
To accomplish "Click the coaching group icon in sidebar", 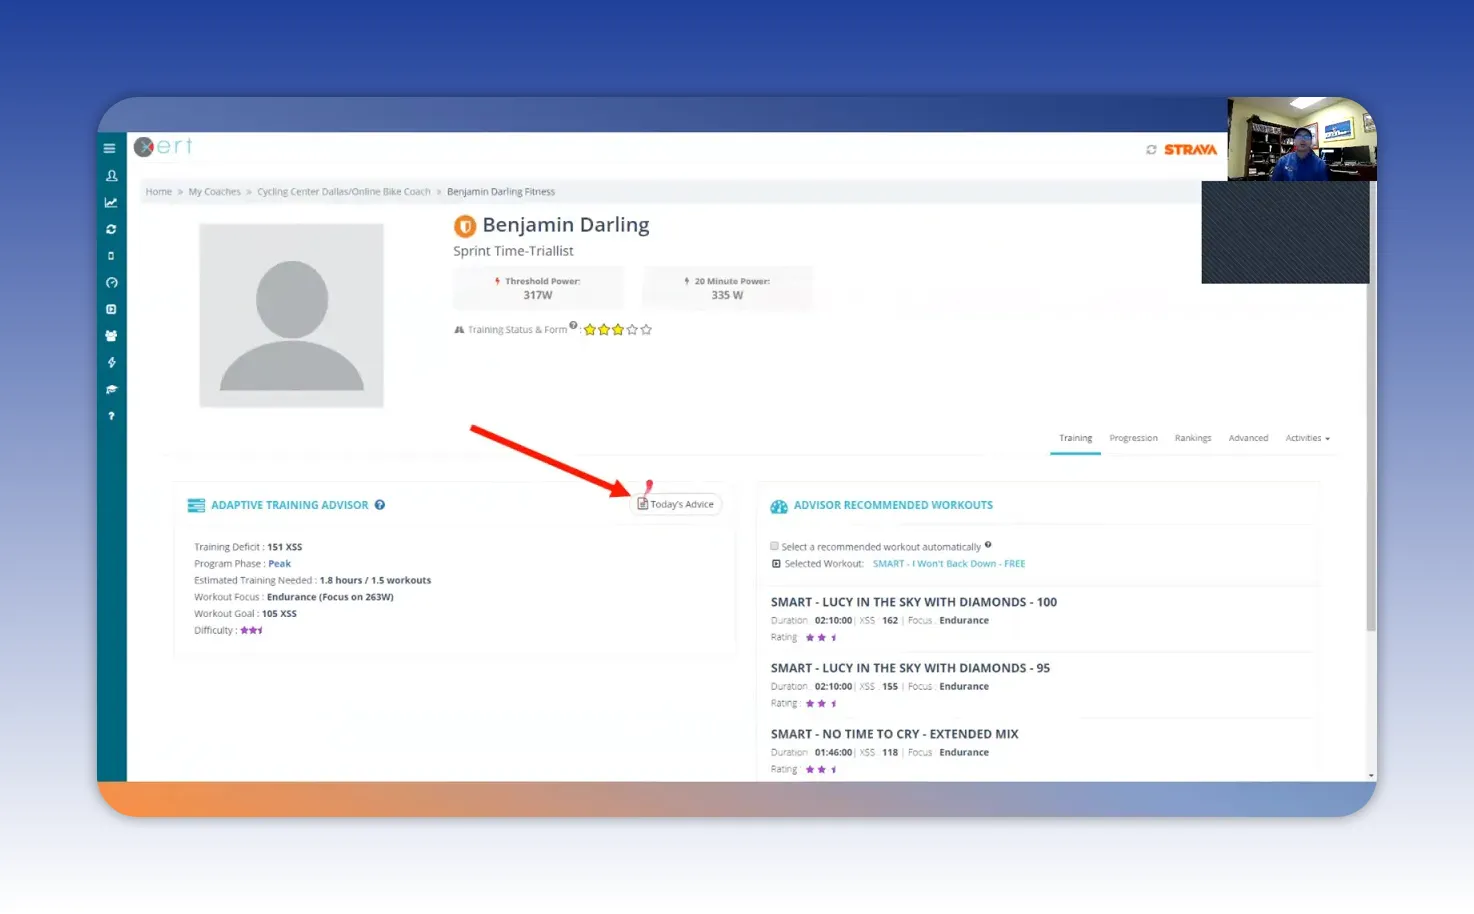I will coord(111,336).
